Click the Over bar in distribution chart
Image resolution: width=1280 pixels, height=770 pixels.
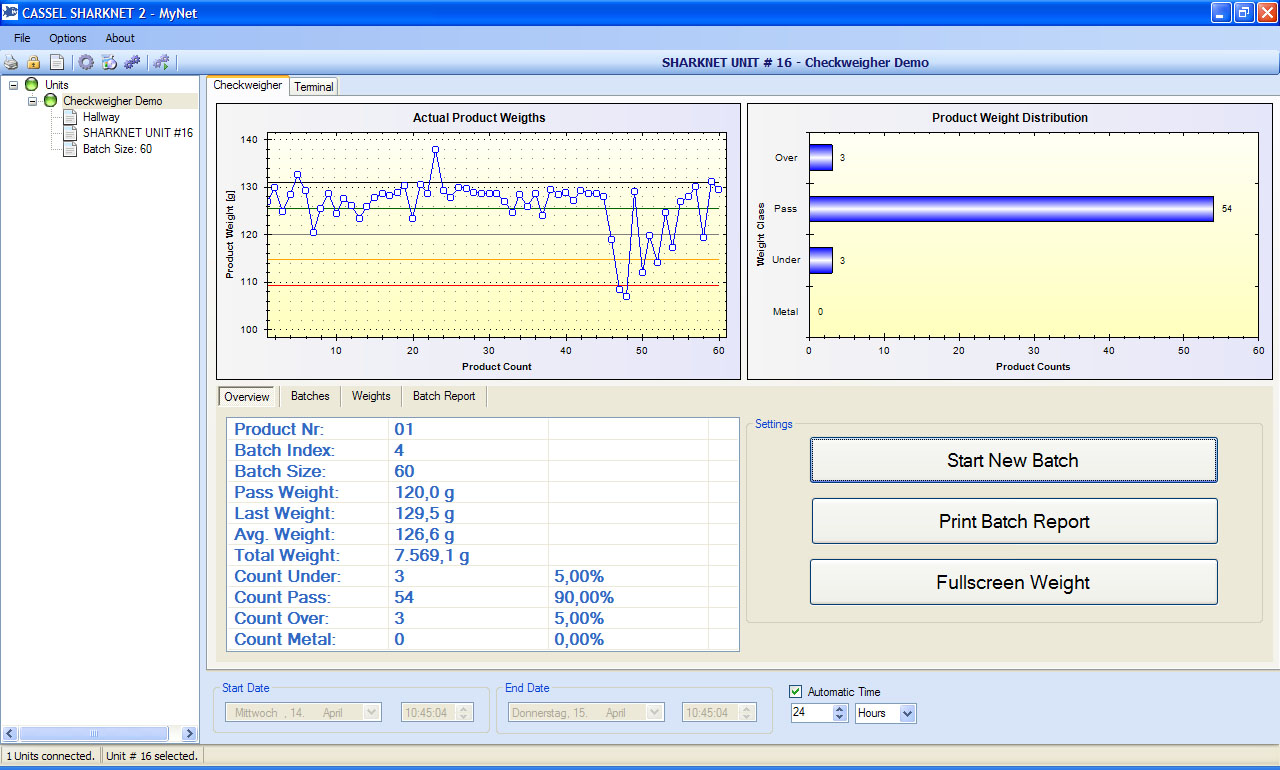(821, 158)
